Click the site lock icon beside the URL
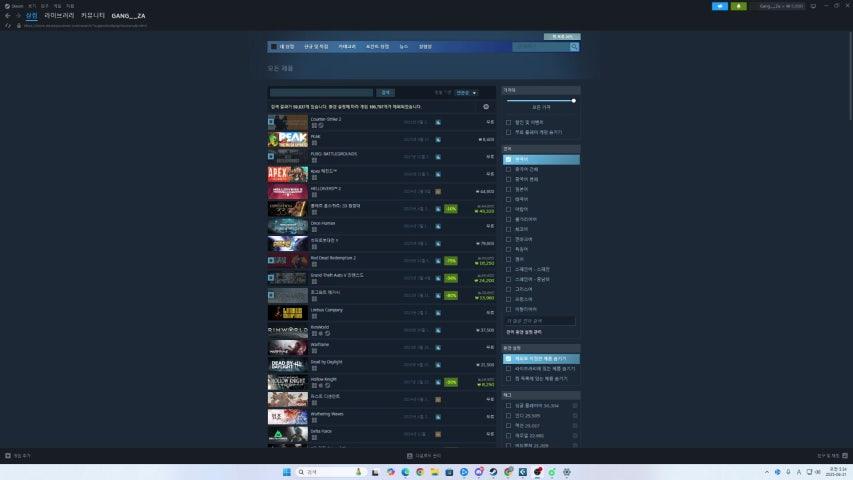The height and width of the screenshot is (480, 853). point(19,26)
